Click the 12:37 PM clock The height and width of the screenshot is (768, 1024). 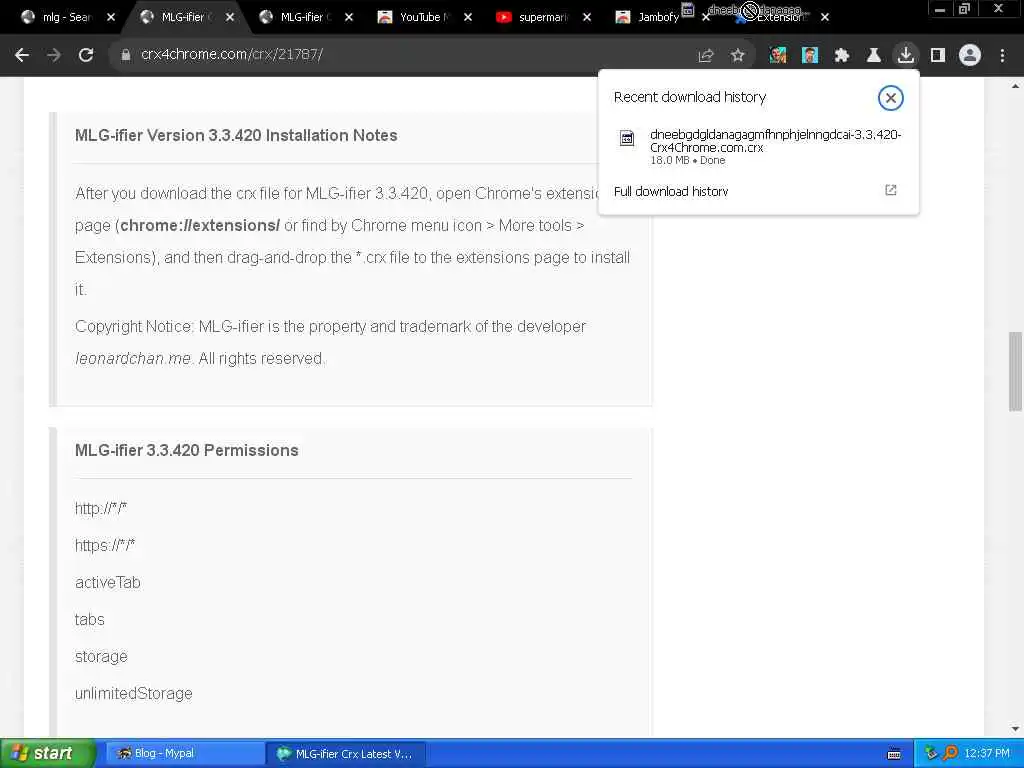[x=987, y=754]
